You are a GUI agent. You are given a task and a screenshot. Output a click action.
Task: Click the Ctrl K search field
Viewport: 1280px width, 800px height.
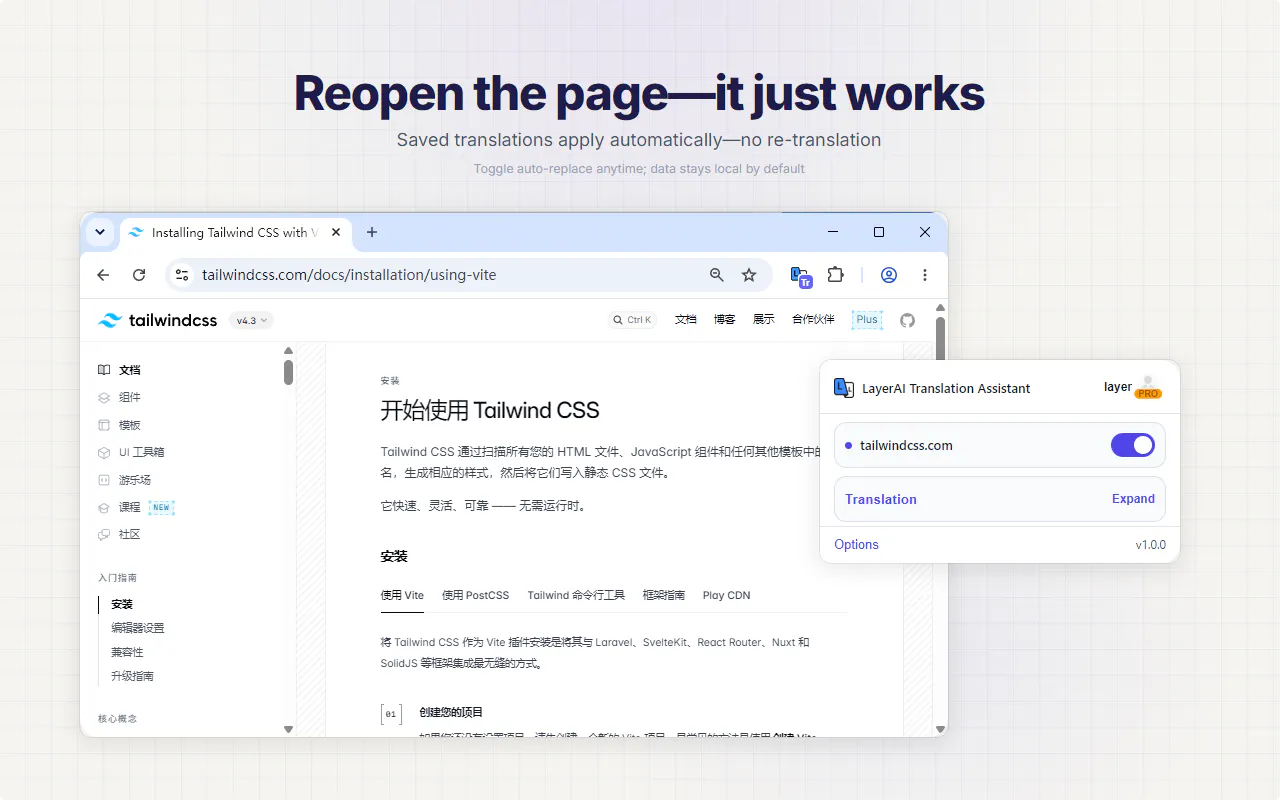[633, 320]
